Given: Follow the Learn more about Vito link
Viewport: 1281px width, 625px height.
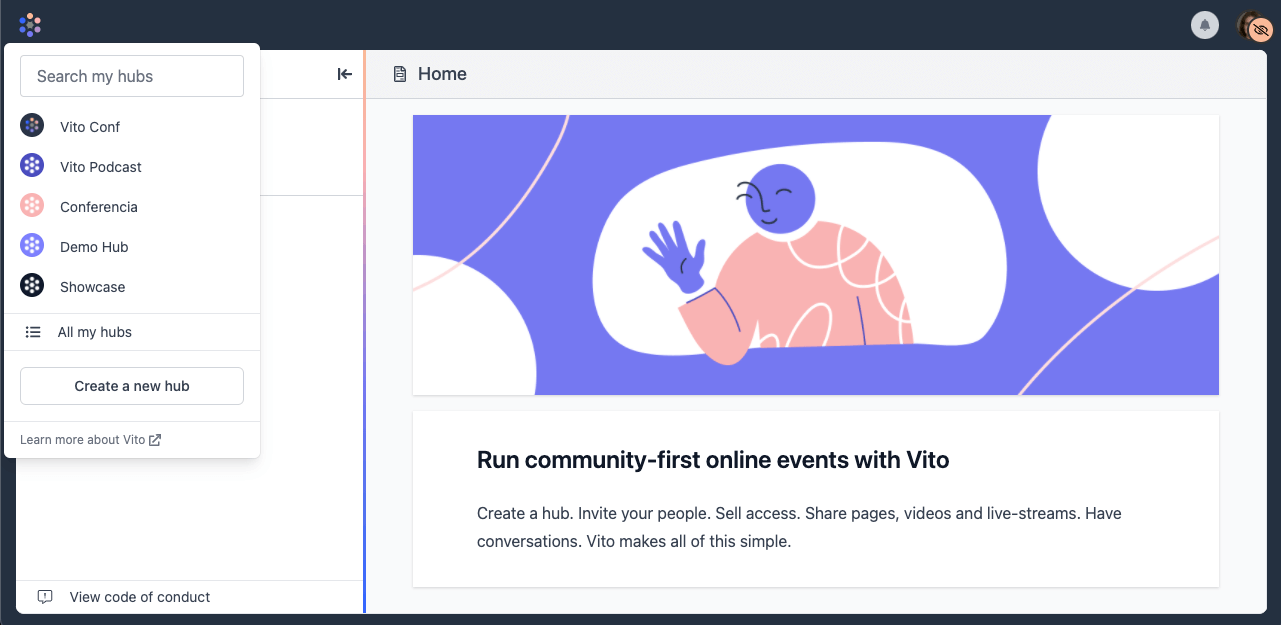Looking at the screenshot, I should click(90, 440).
